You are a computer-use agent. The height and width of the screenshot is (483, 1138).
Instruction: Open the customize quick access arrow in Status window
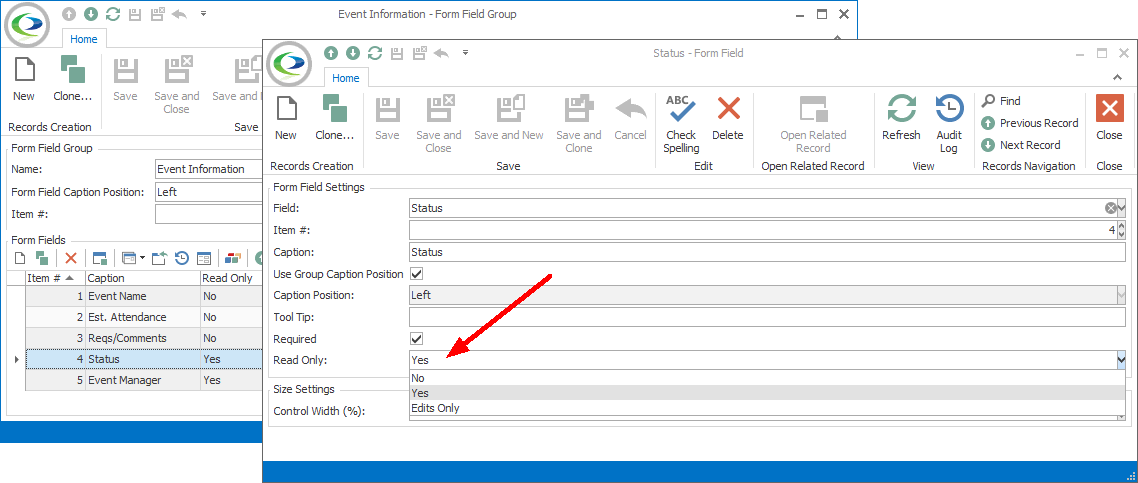(465, 52)
